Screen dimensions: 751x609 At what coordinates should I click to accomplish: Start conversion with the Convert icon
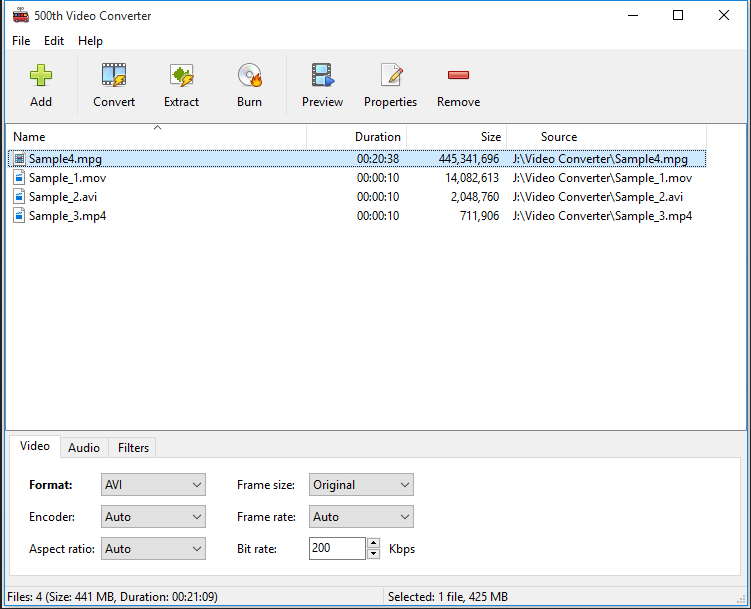click(114, 75)
